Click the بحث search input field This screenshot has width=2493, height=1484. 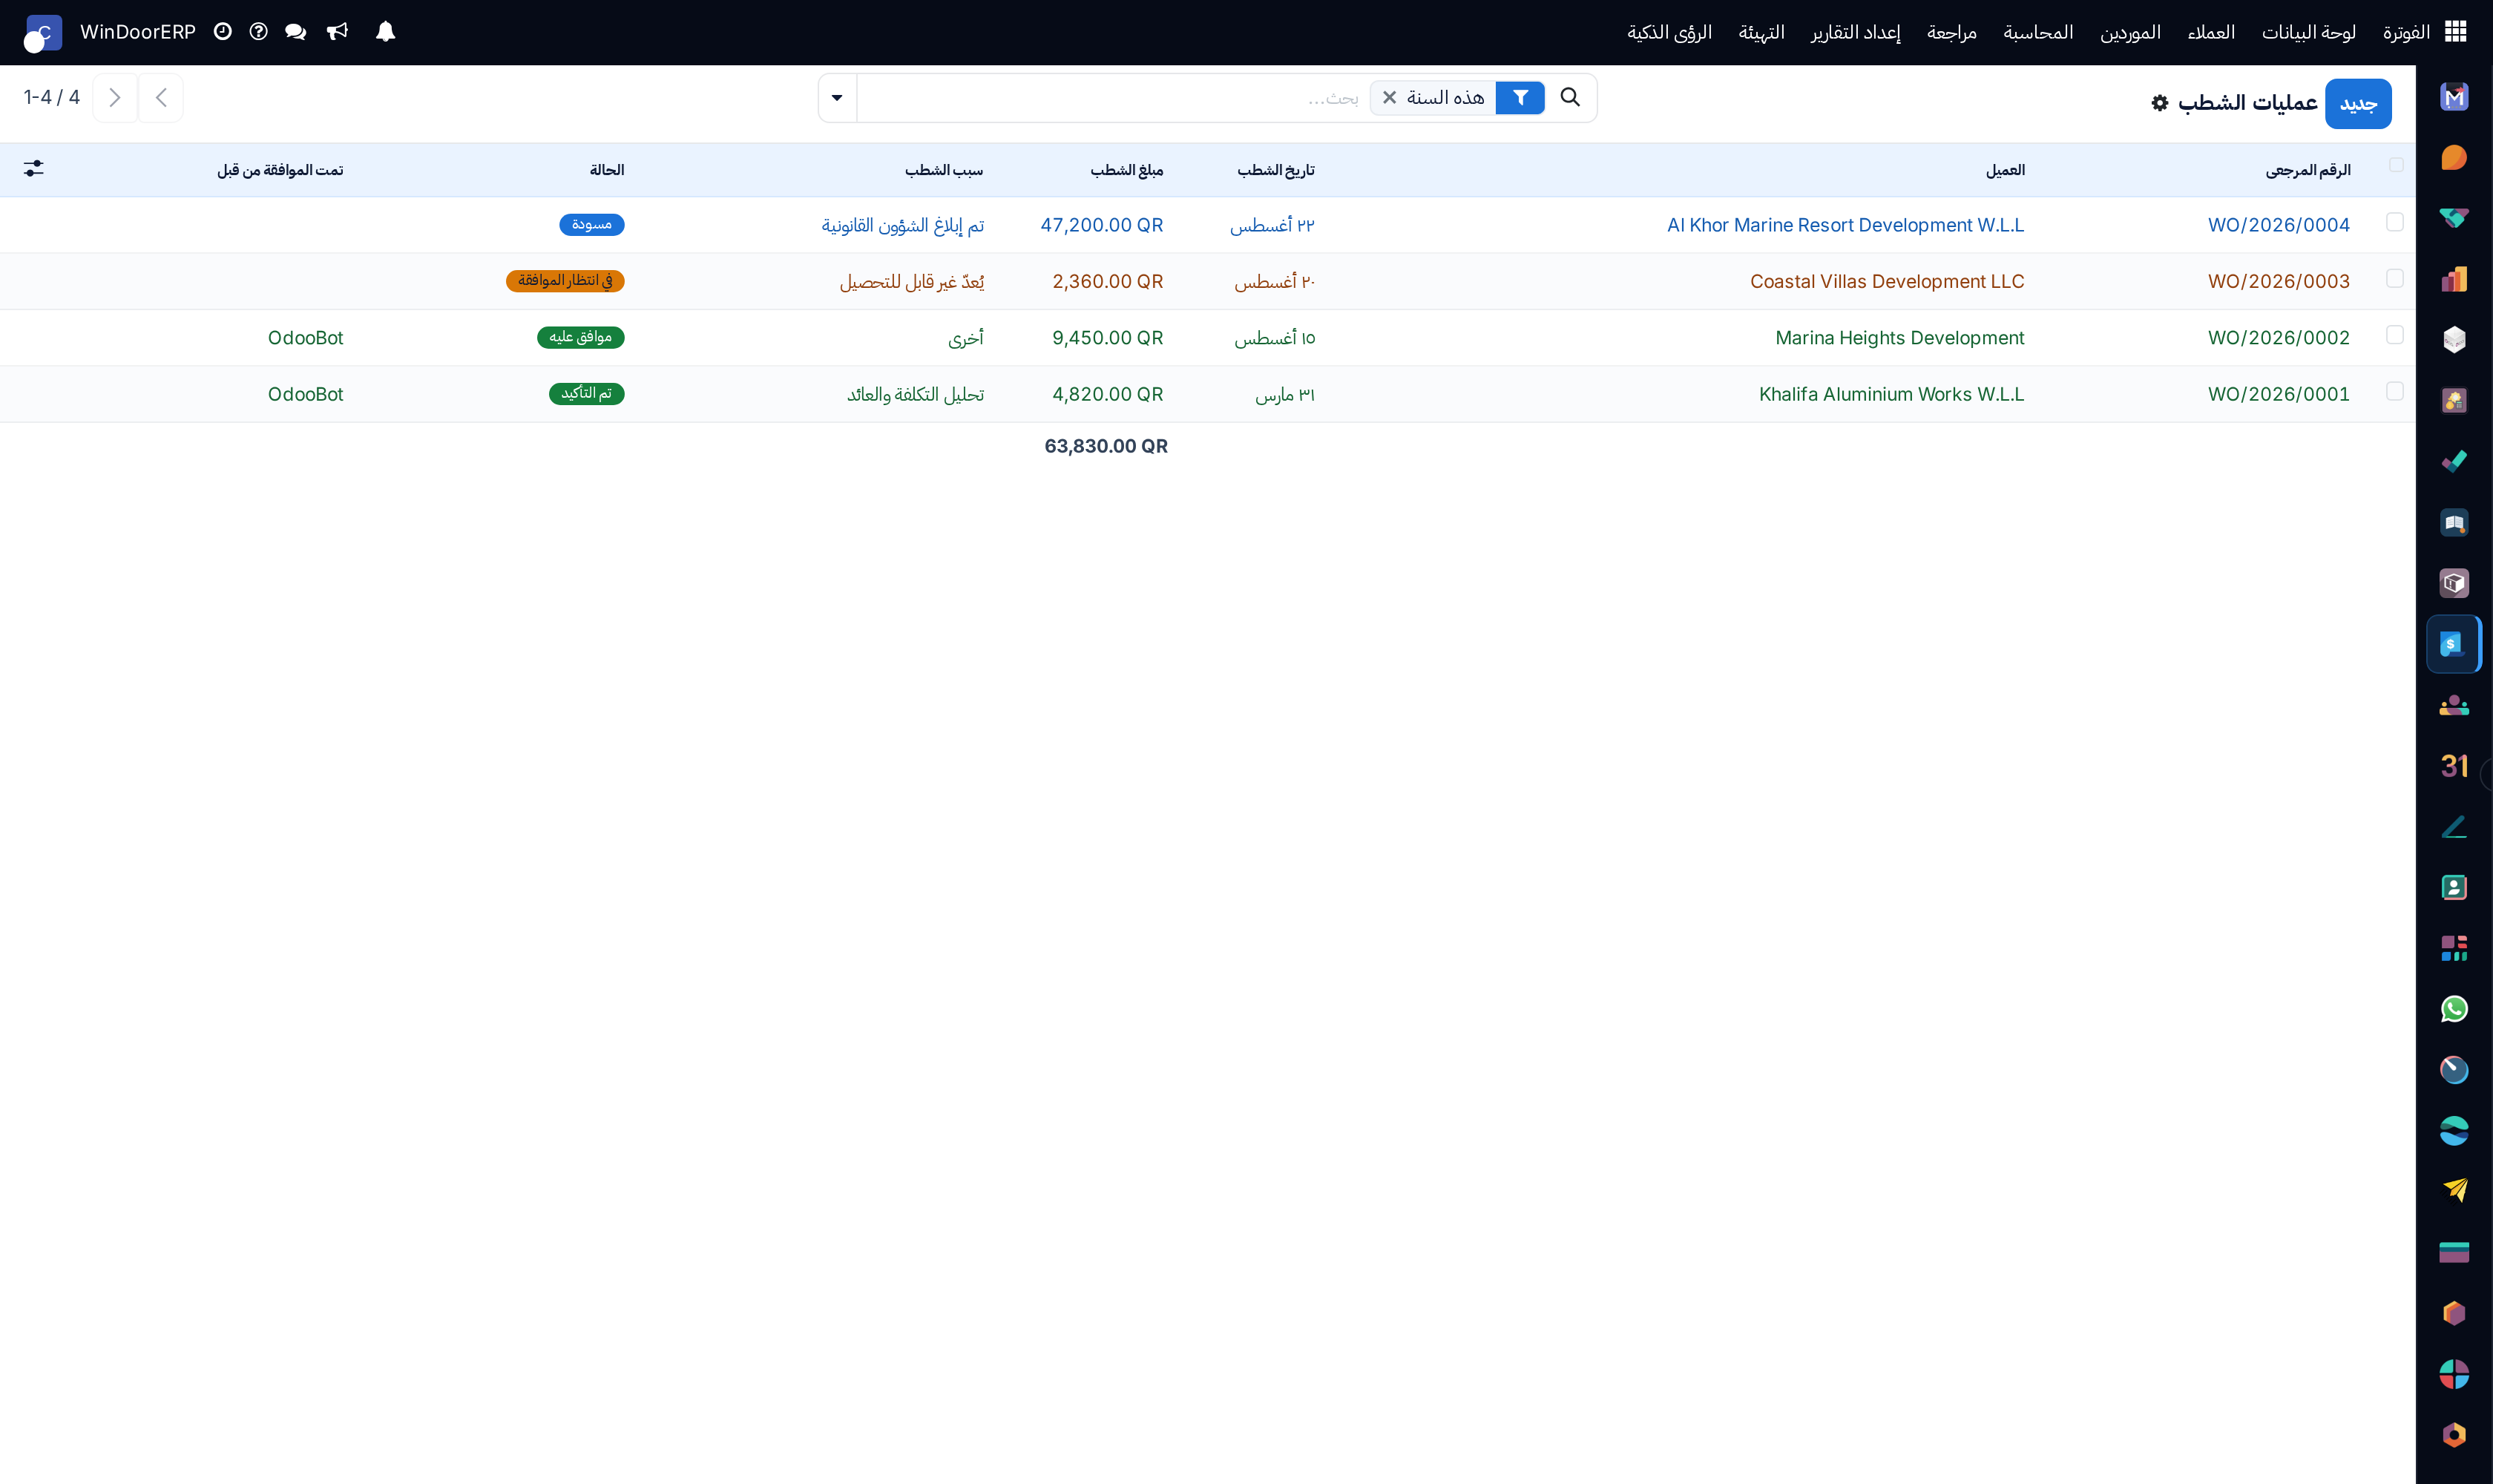tap(1113, 98)
